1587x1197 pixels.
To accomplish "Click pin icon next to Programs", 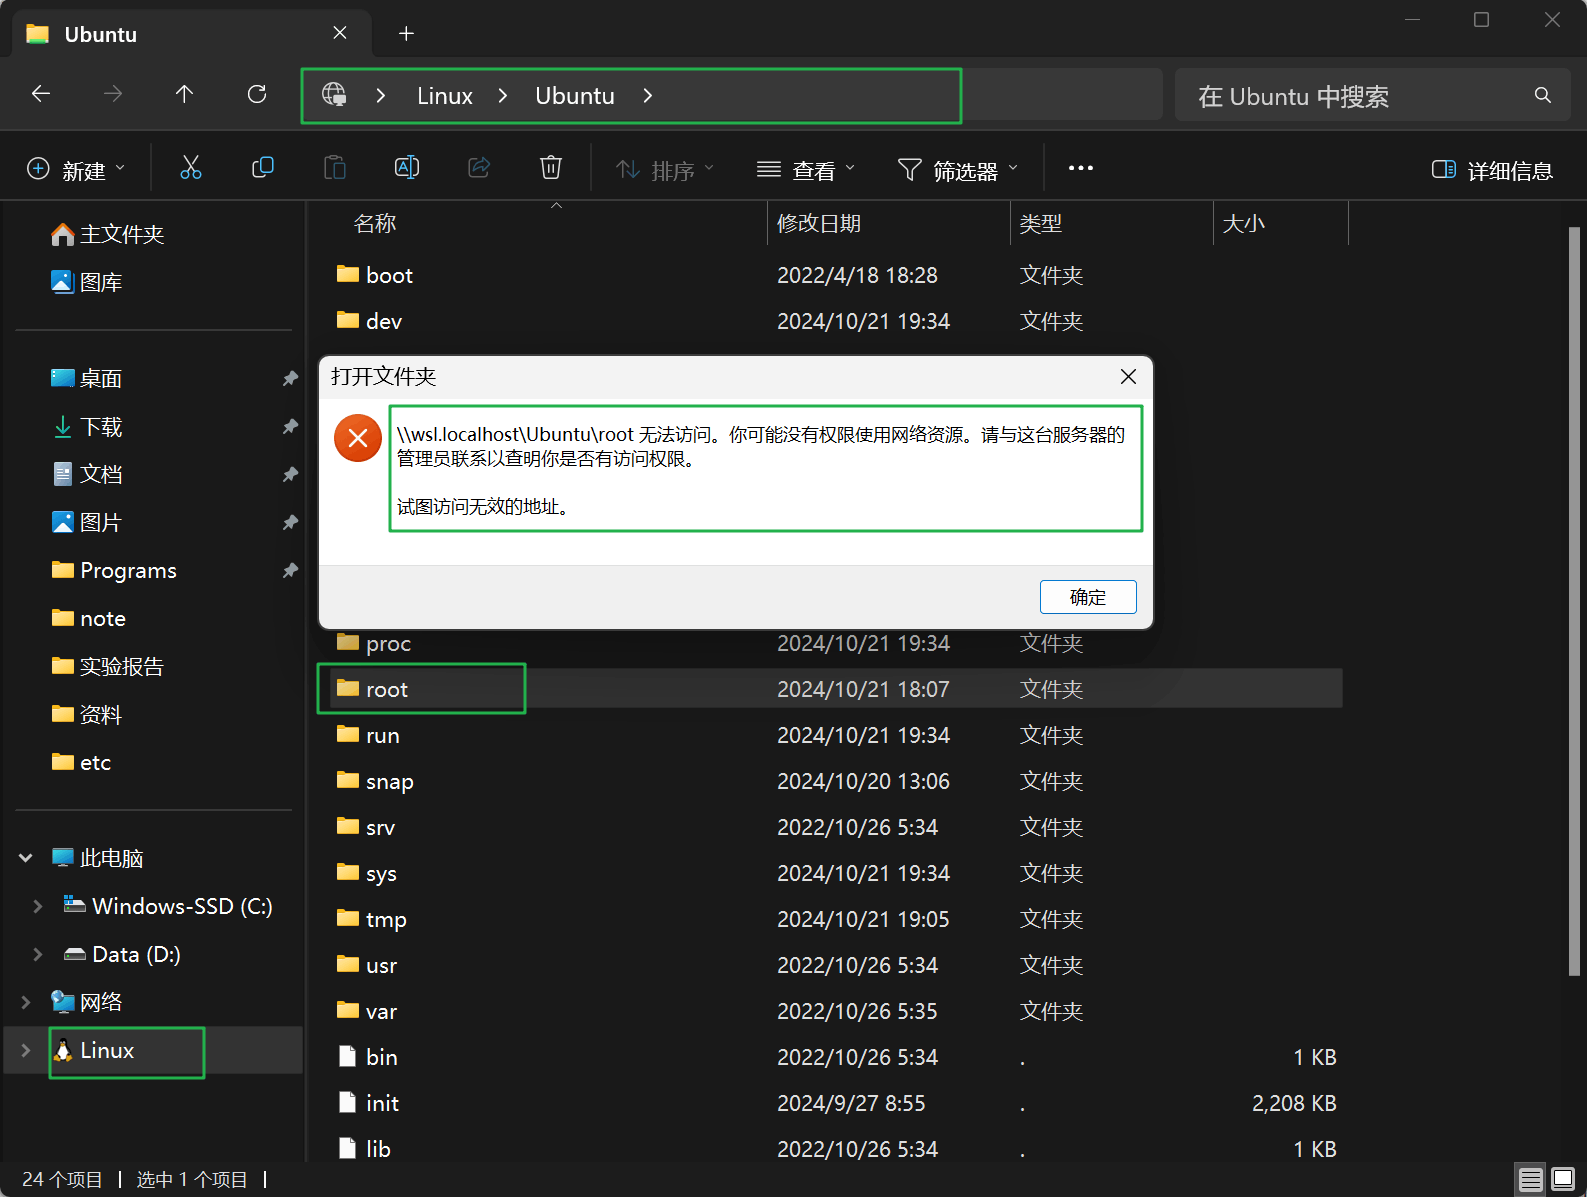I will point(290,570).
